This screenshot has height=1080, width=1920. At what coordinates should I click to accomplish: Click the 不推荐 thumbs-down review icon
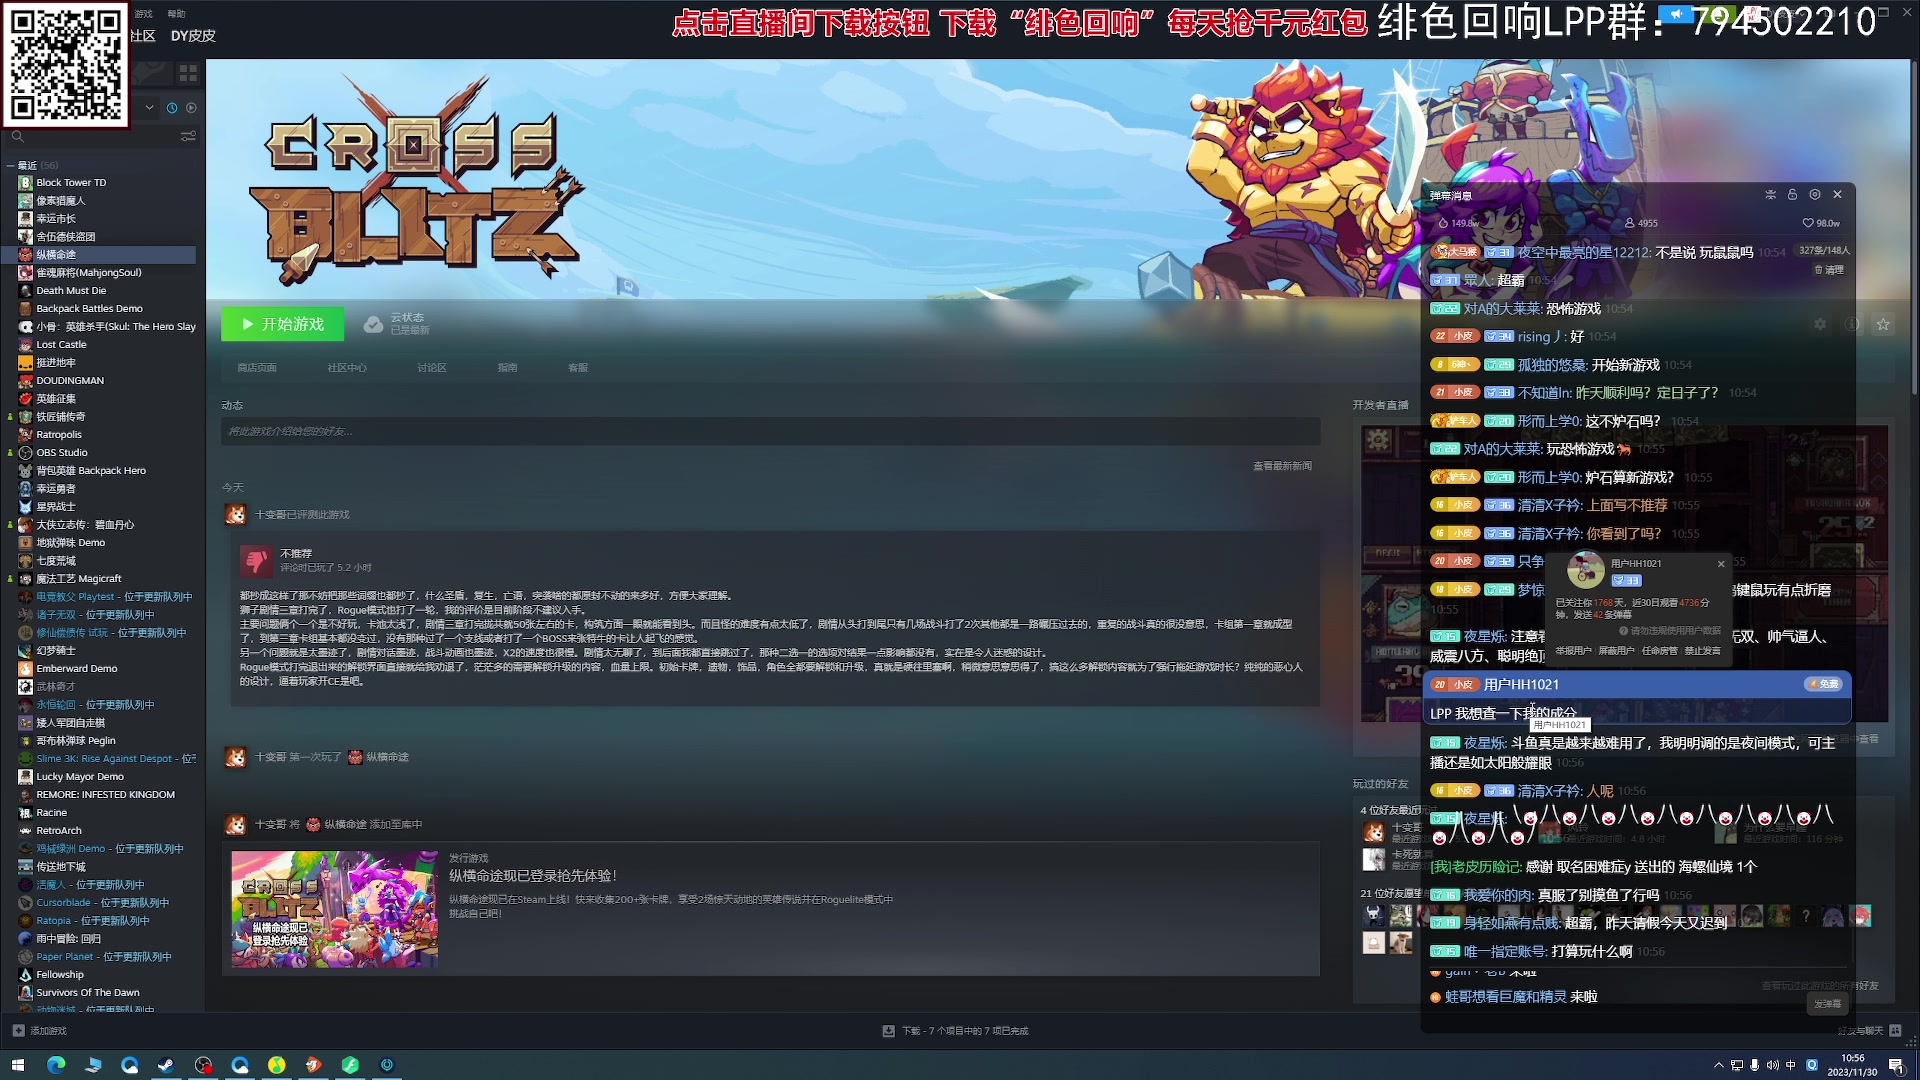point(257,561)
